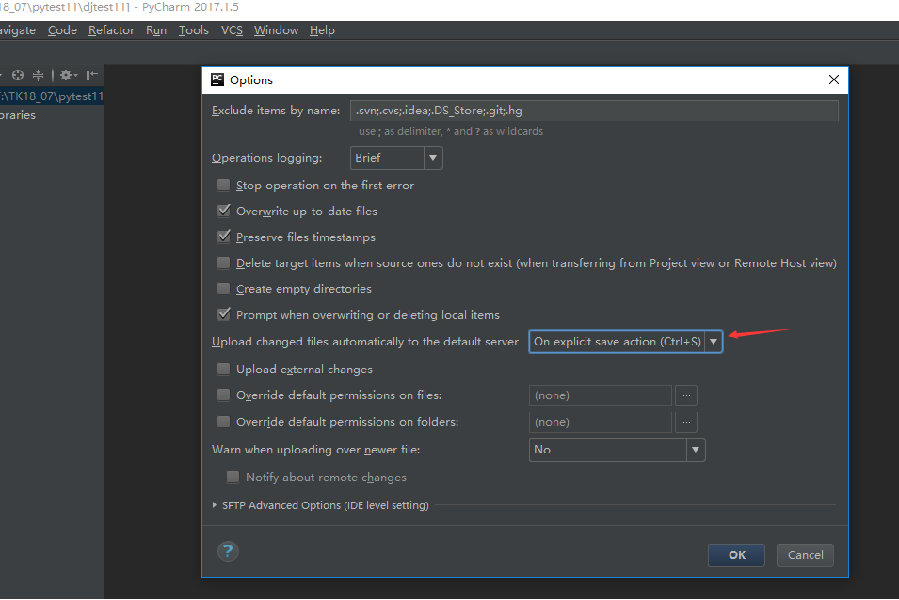Click the help question mark icon
899x600 pixels.
tap(228, 552)
